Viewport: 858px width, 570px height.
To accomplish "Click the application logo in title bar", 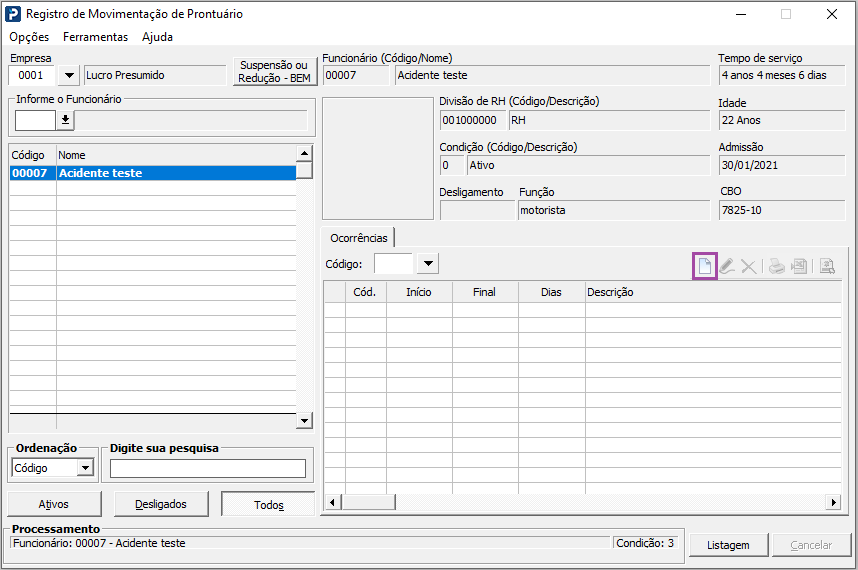I will pos(12,14).
